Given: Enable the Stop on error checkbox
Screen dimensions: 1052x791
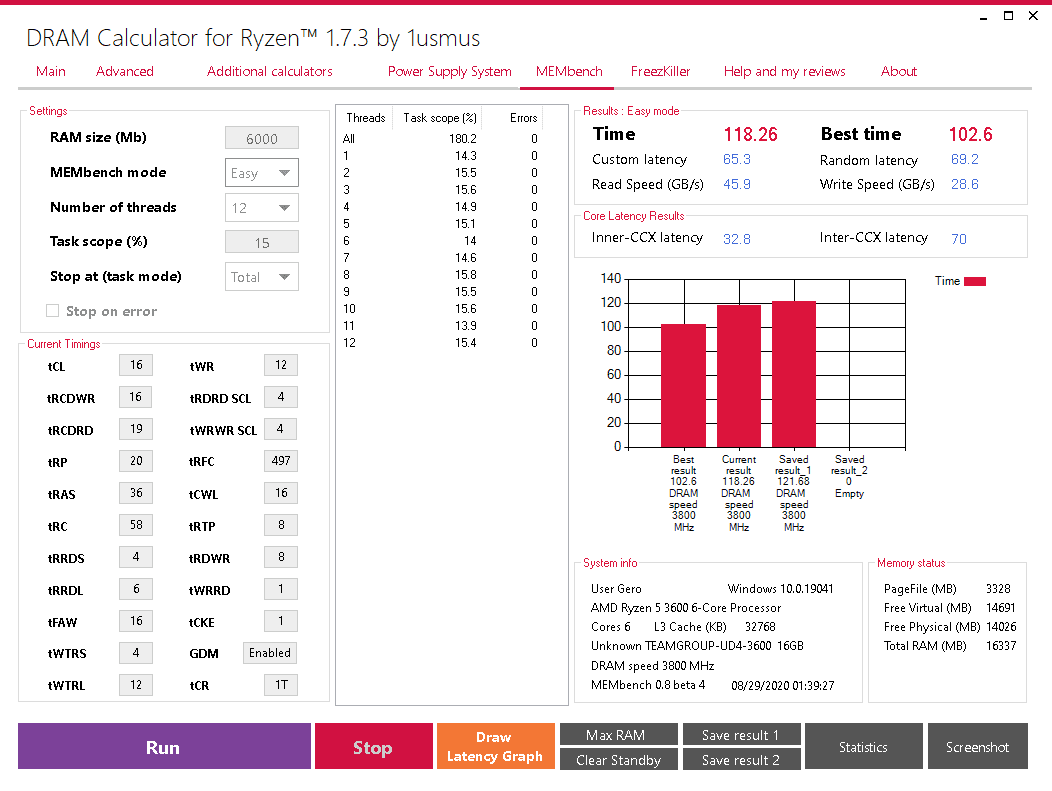Looking at the screenshot, I should pyautogui.click(x=52, y=311).
